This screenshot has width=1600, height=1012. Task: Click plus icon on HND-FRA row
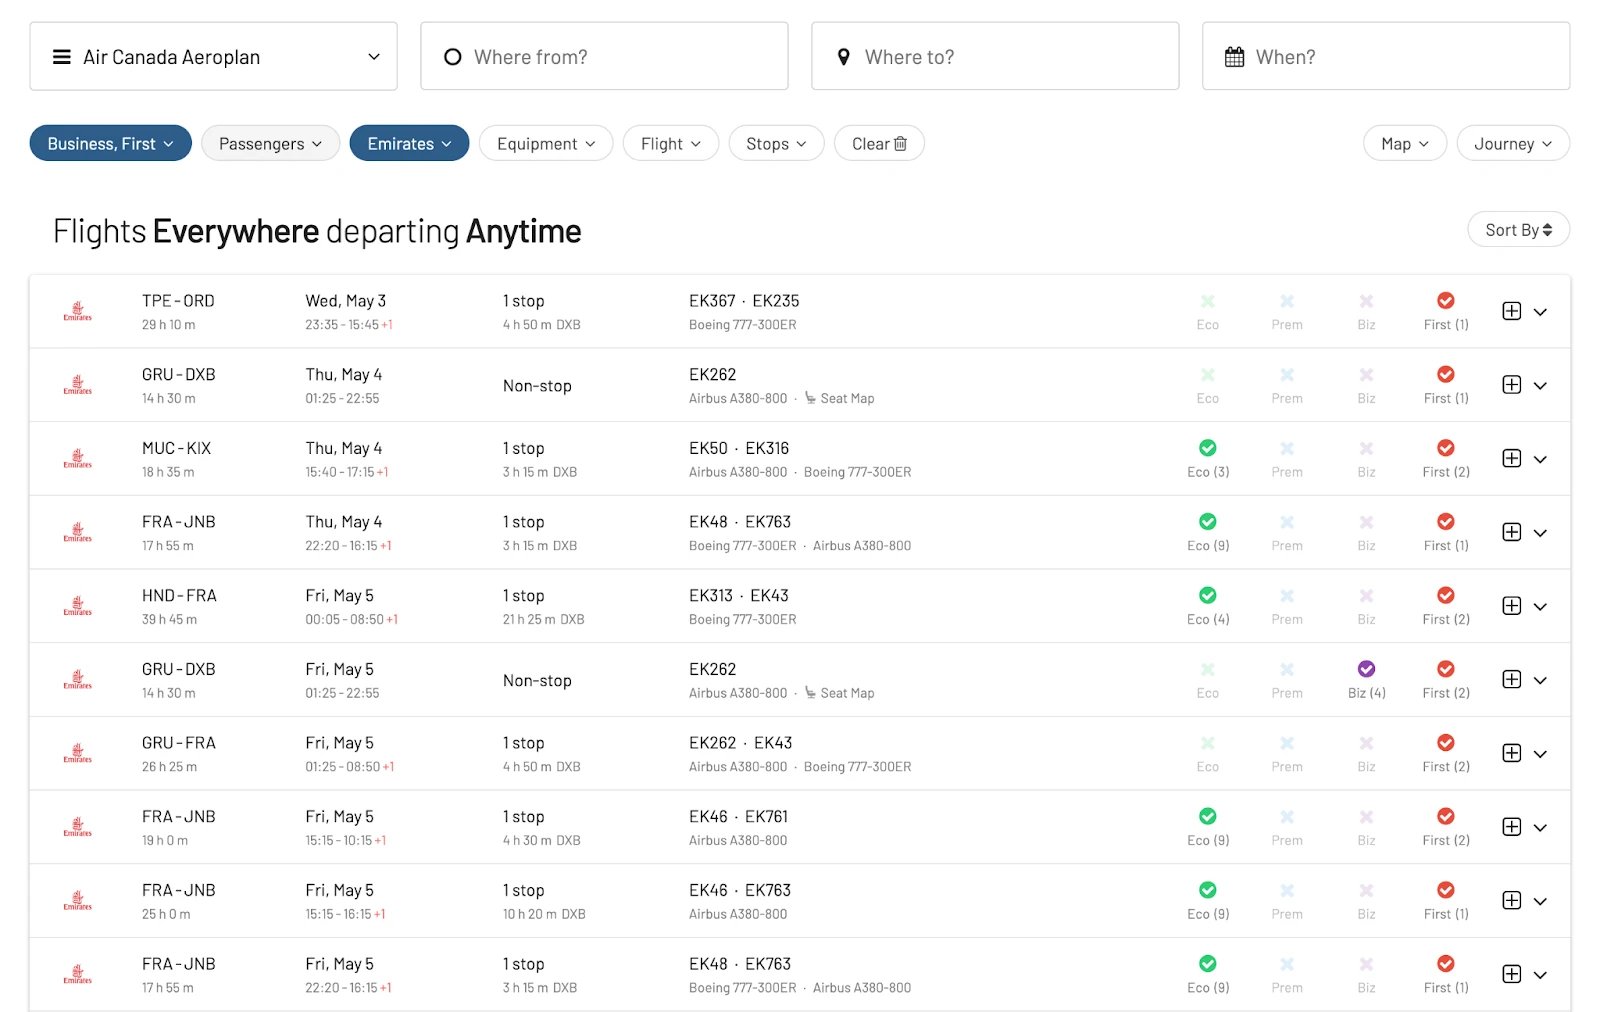[1512, 606]
